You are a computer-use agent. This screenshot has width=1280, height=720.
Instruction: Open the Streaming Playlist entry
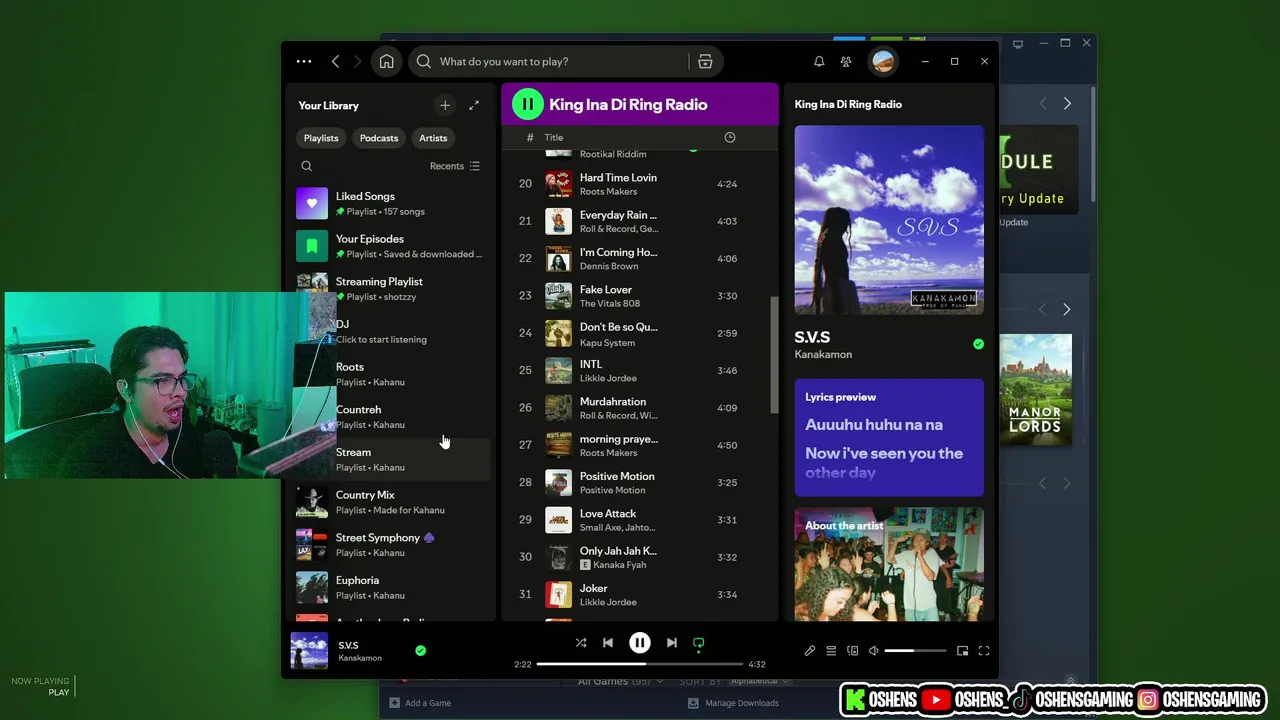click(392, 289)
